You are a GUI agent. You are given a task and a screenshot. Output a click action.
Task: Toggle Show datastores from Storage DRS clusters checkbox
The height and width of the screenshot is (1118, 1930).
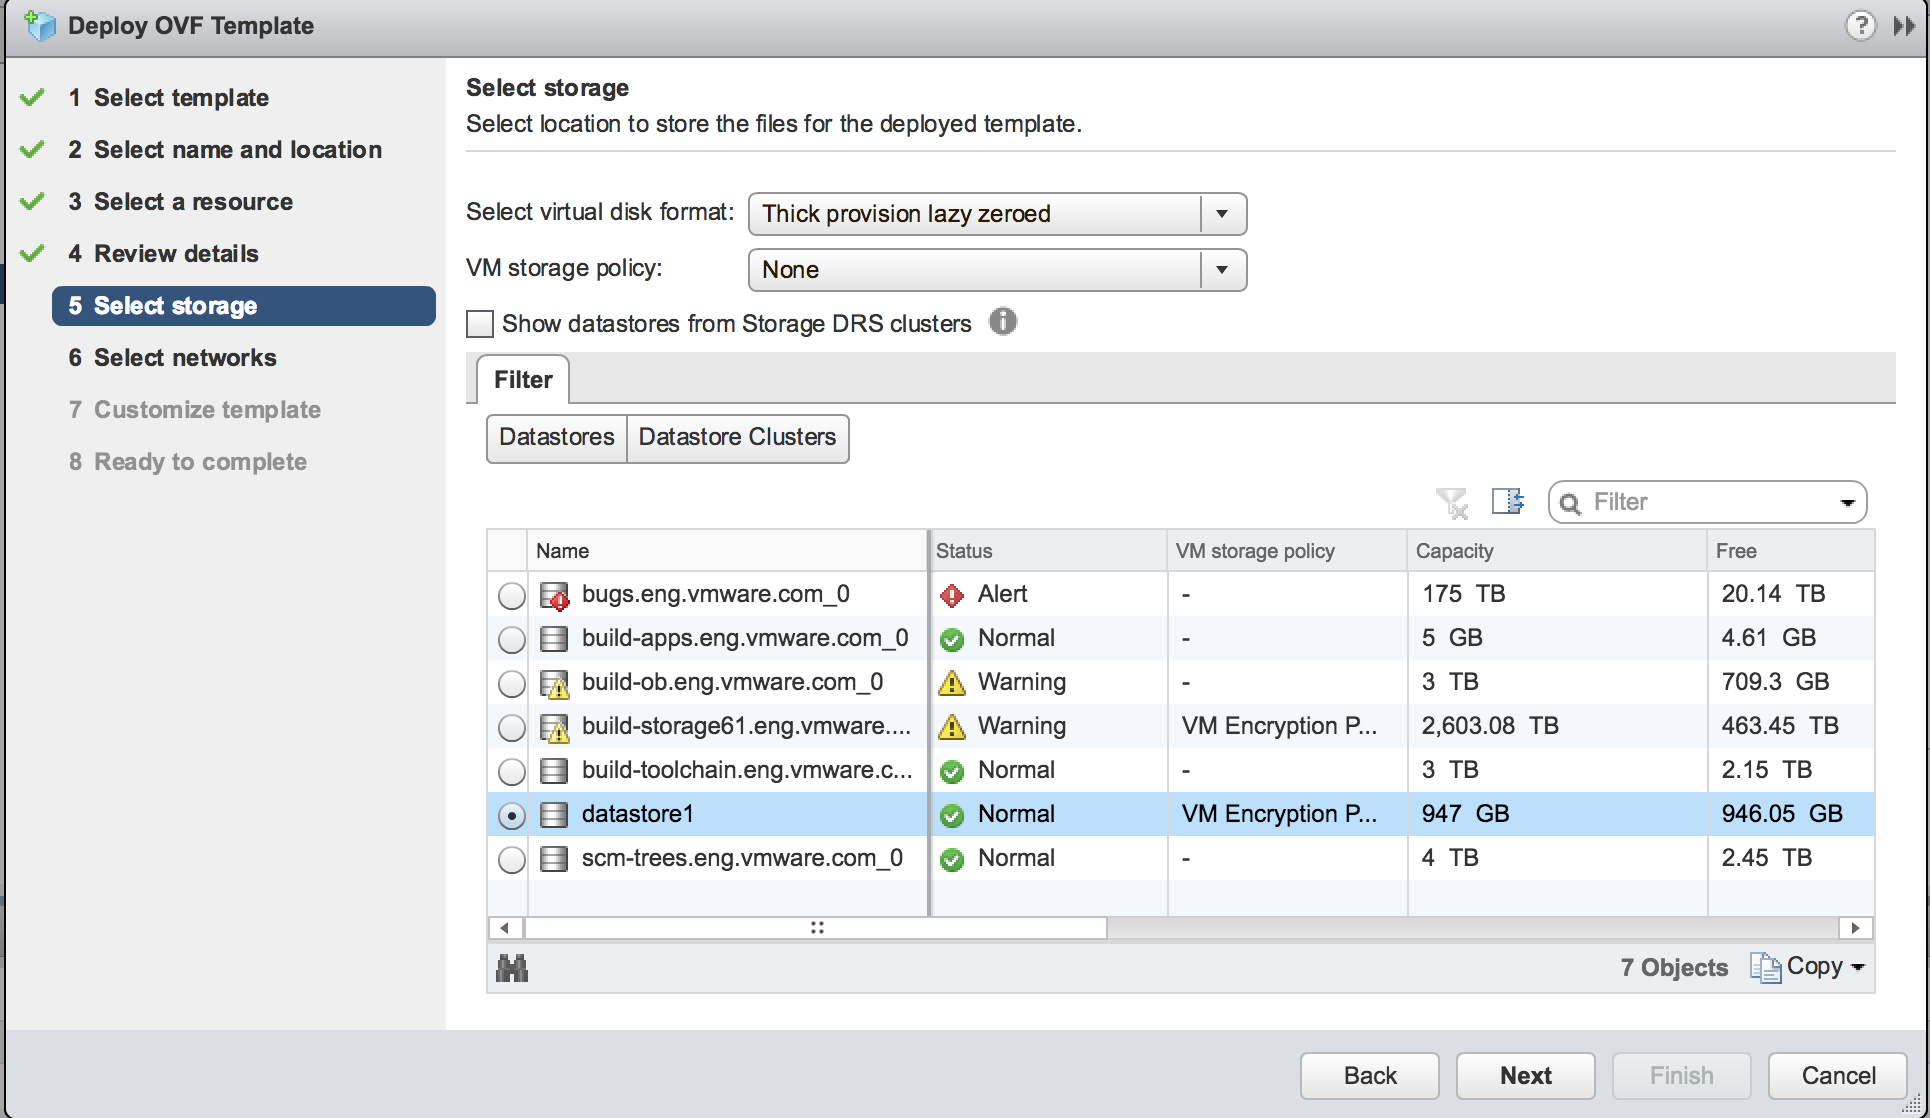point(483,323)
